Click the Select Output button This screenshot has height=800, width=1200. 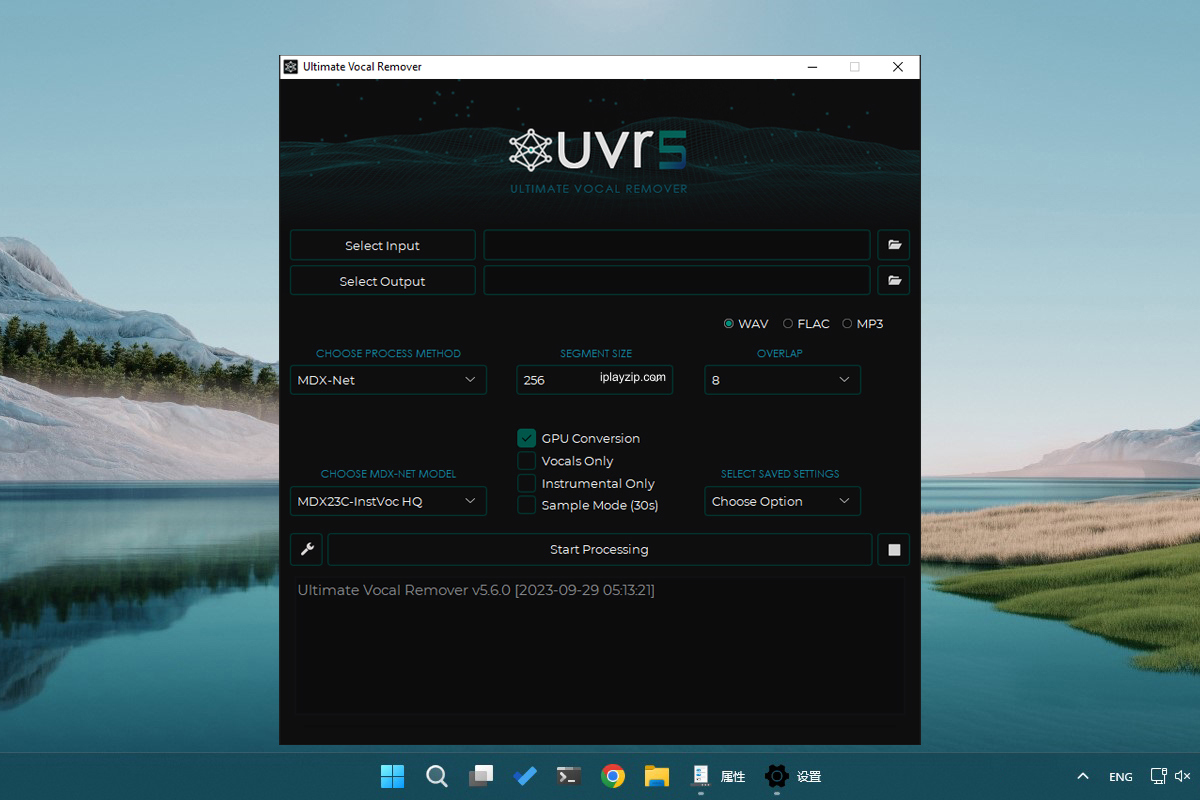tap(382, 280)
